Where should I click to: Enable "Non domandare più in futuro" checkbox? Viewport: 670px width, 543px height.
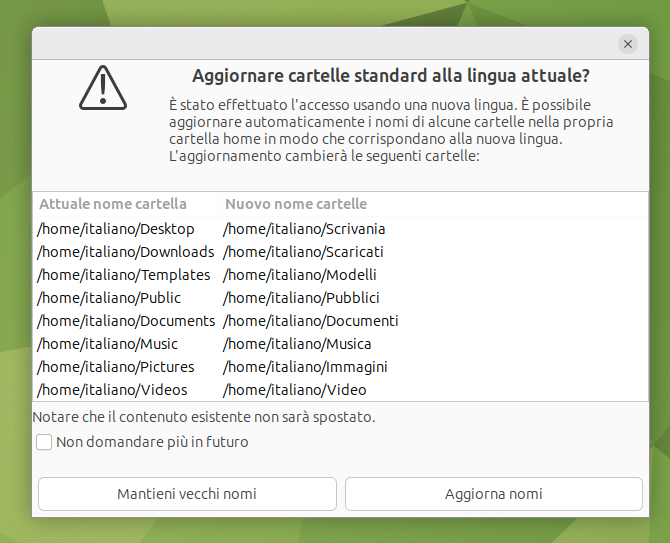pyautogui.click(x=44, y=442)
